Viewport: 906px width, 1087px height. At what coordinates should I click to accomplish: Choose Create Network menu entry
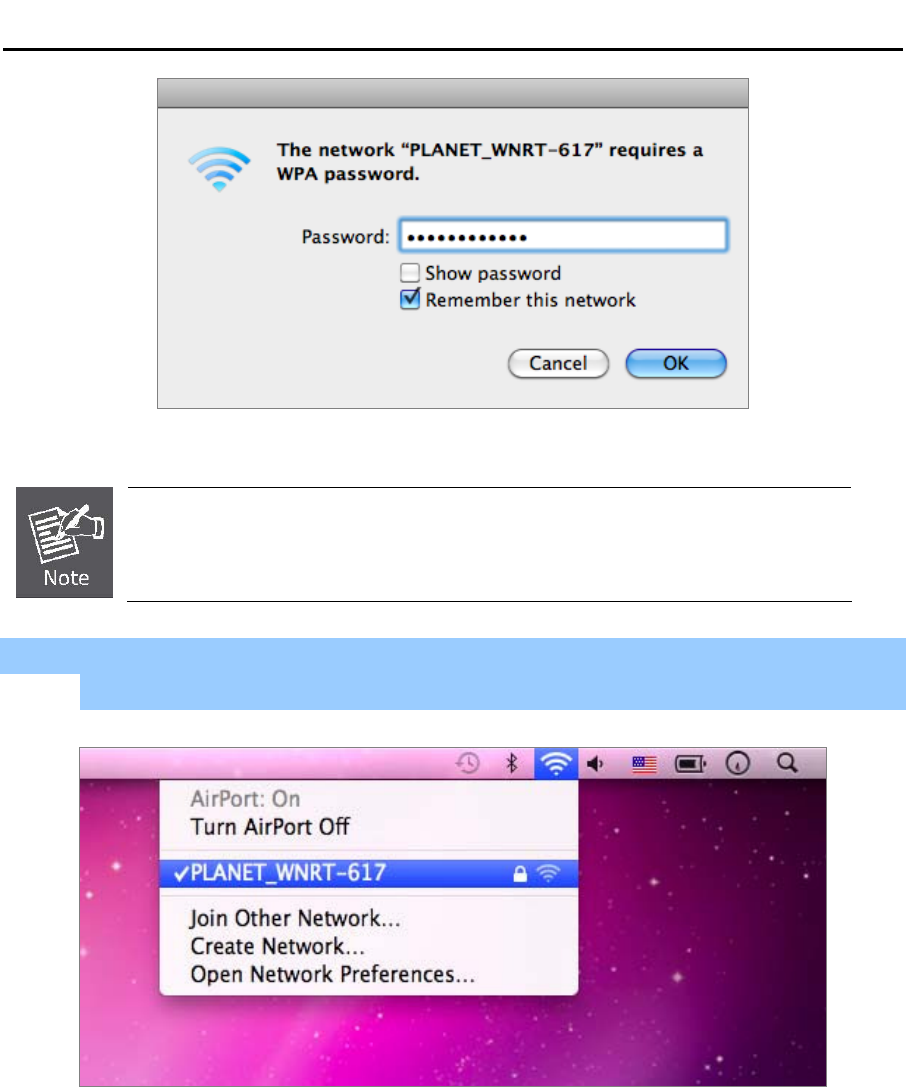coord(277,946)
